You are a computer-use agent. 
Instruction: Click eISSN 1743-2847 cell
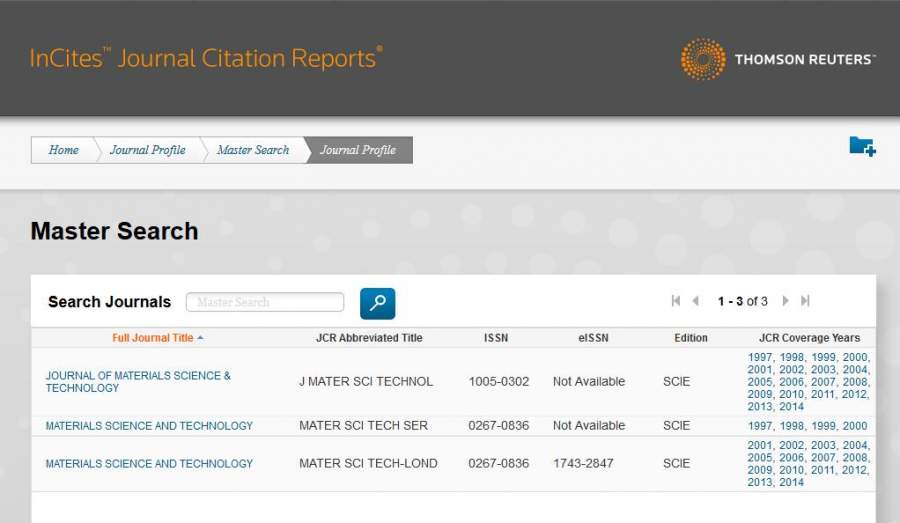[x=583, y=463]
